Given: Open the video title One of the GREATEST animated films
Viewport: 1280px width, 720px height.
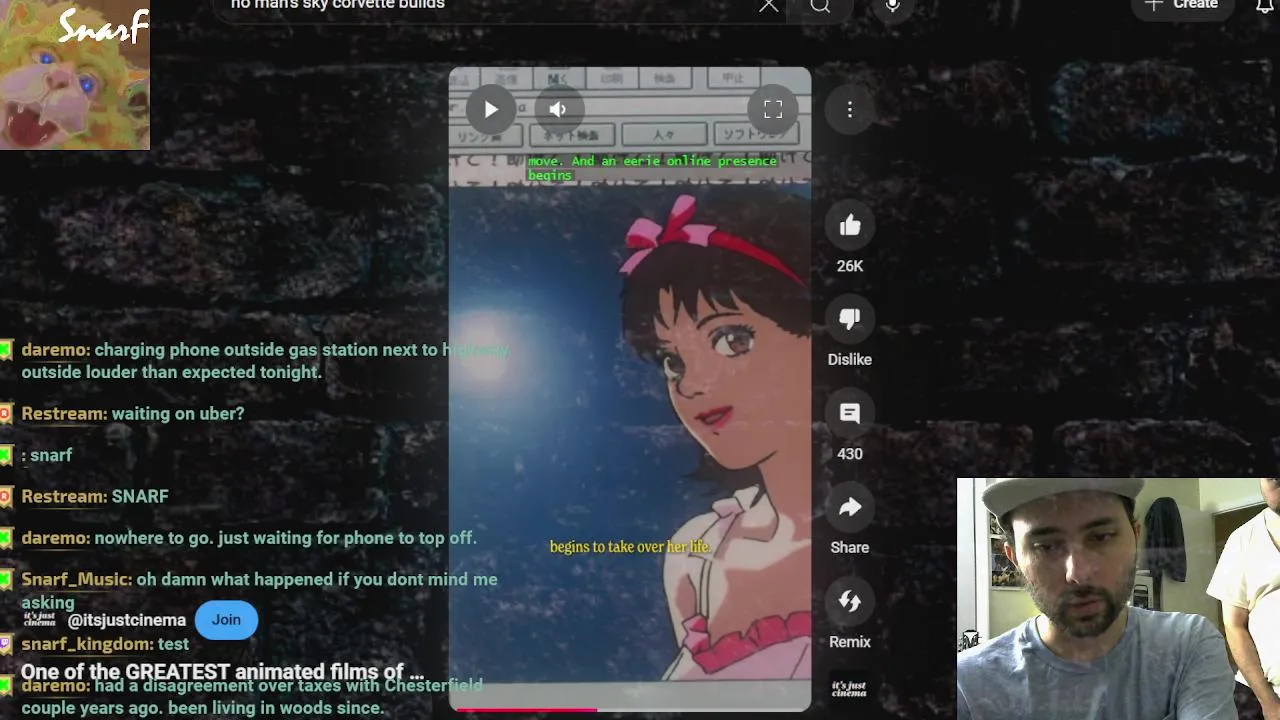Looking at the screenshot, I should [x=222, y=672].
